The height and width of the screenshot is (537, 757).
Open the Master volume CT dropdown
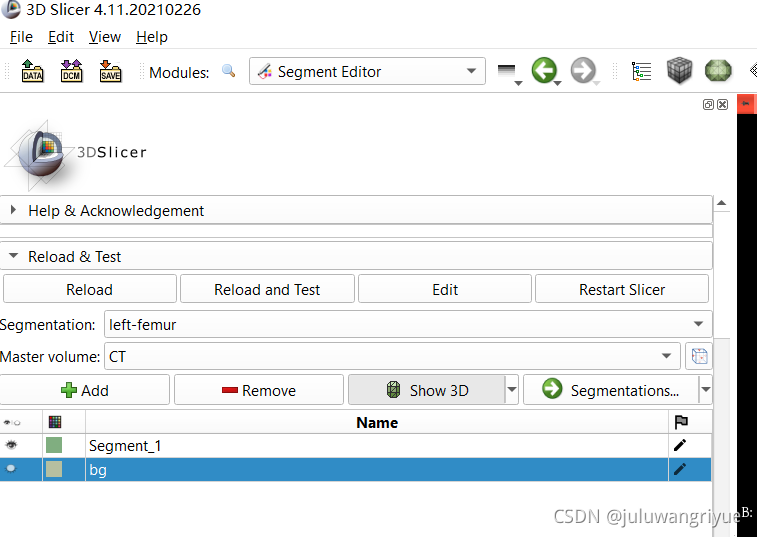pos(392,356)
